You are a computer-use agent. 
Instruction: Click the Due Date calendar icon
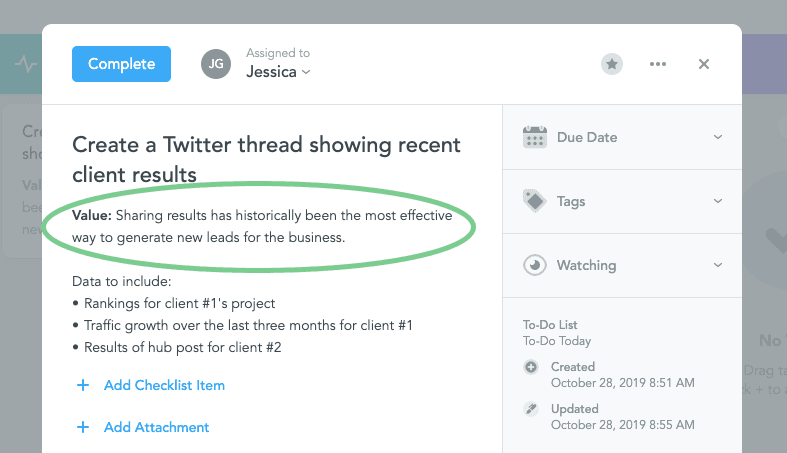tap(535, 137)
